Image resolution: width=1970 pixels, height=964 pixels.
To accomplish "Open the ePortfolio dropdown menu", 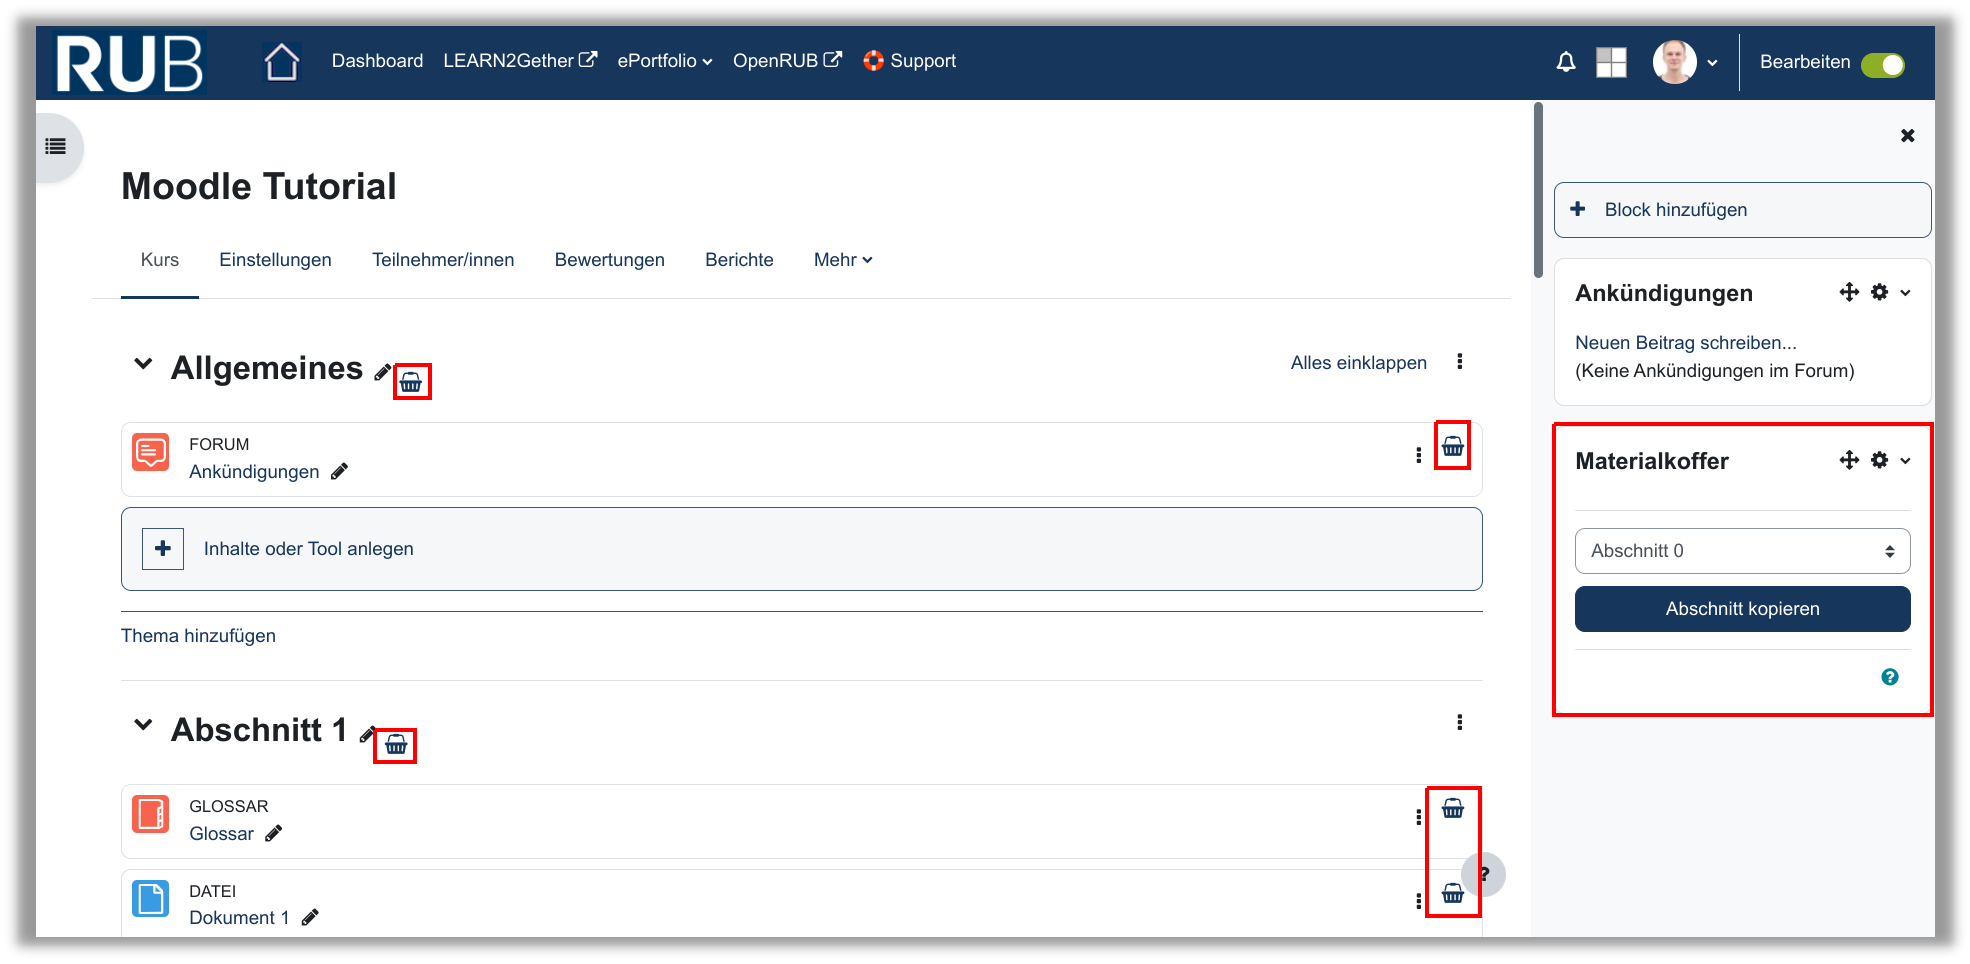I will [664, 61].
